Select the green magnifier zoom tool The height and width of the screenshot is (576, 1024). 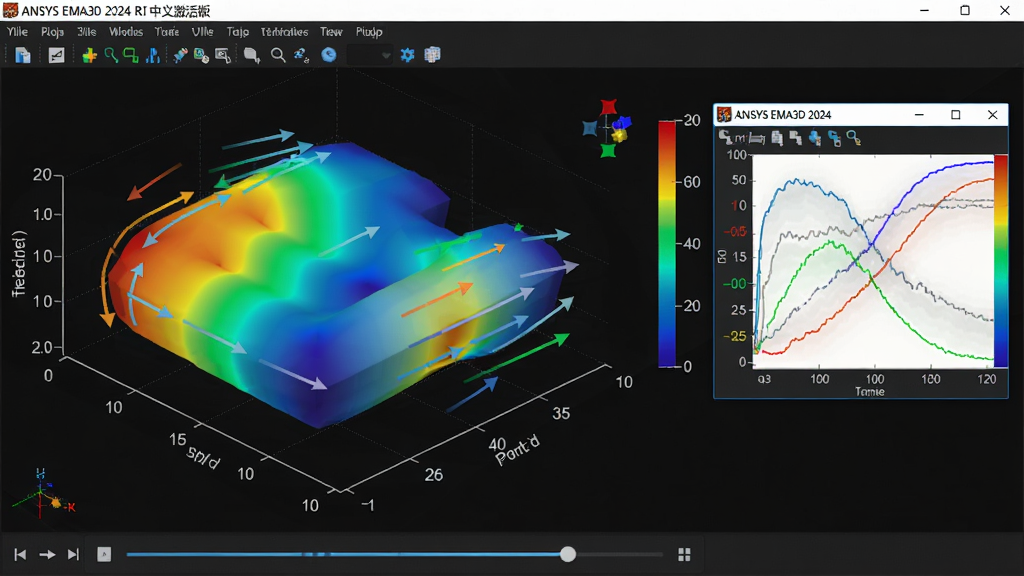click(x=111, y=56)
